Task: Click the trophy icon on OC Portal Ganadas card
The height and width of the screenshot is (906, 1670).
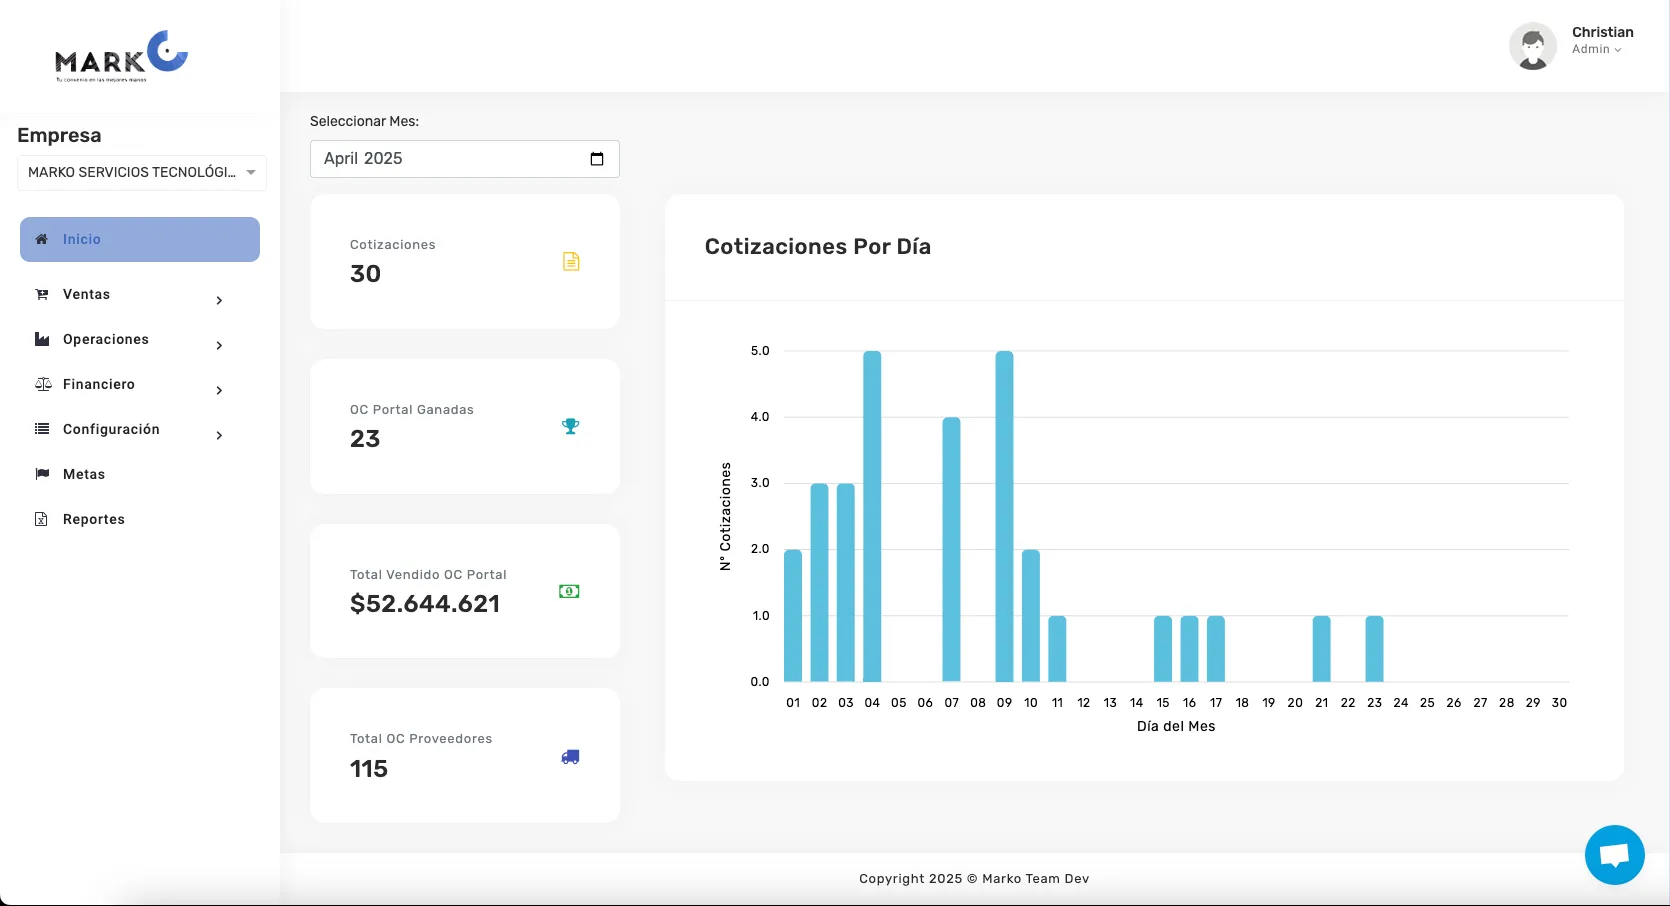Action: pos(570,426)
